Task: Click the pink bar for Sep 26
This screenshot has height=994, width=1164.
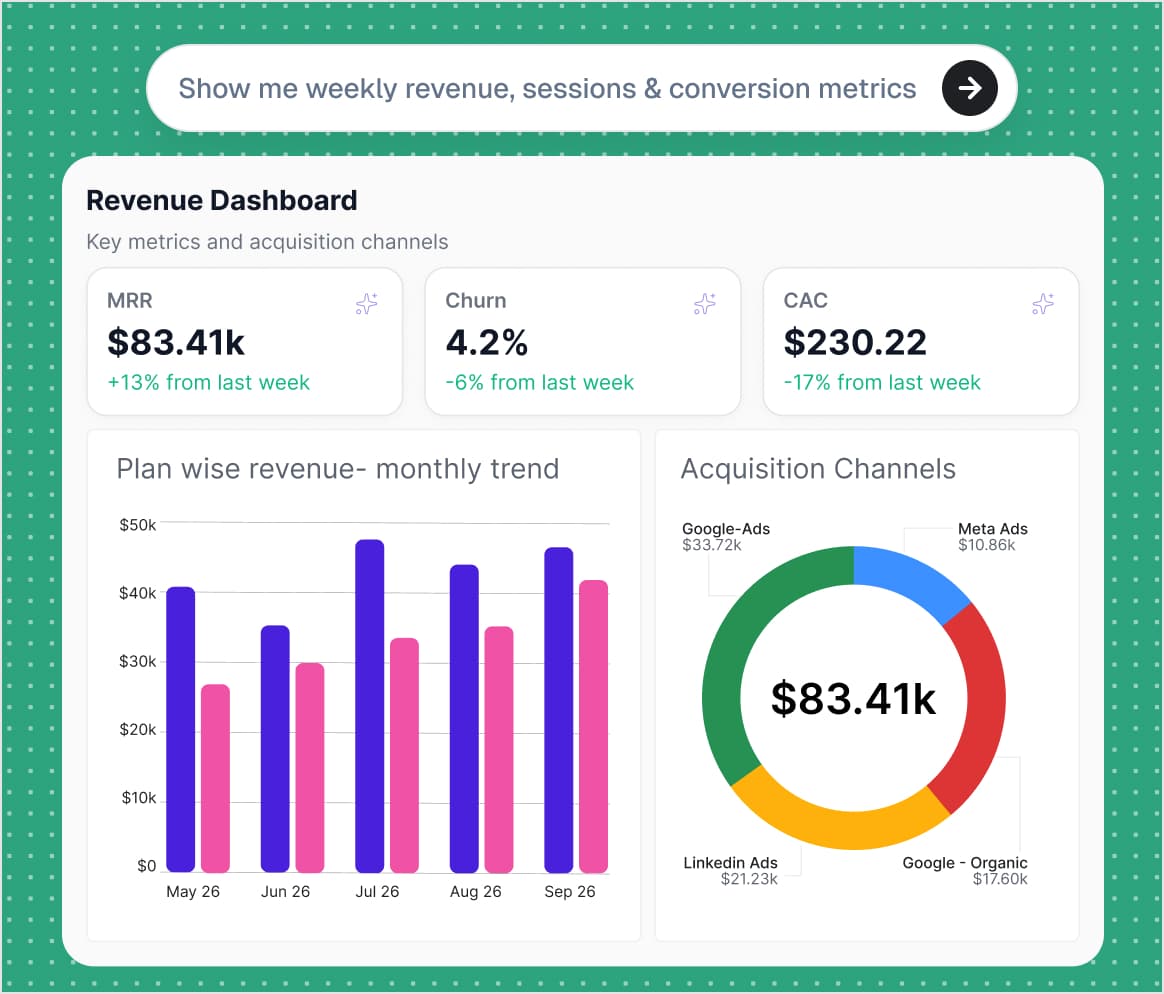Action: click(x=594, y=726)
